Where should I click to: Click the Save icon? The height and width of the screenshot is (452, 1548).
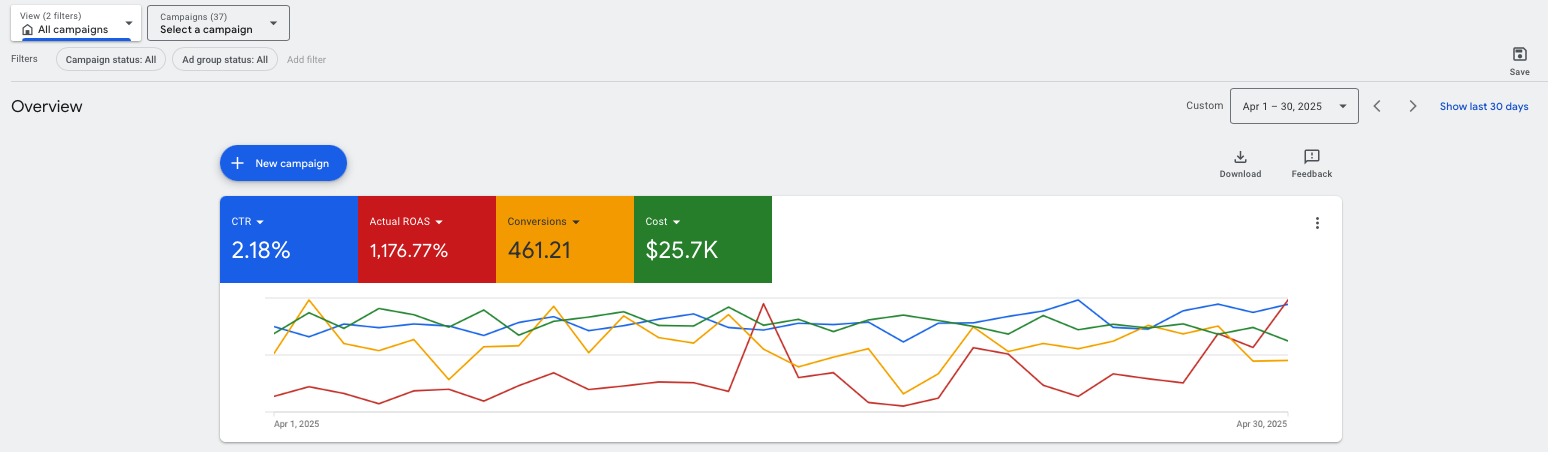[1519, 54]
